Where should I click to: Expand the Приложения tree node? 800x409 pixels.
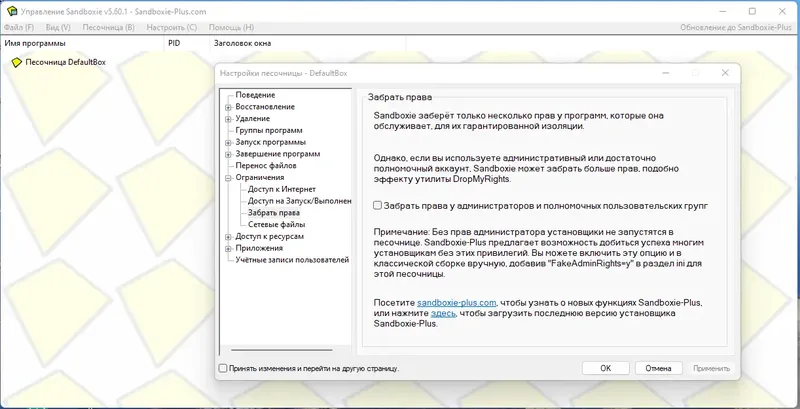(228, 248)
